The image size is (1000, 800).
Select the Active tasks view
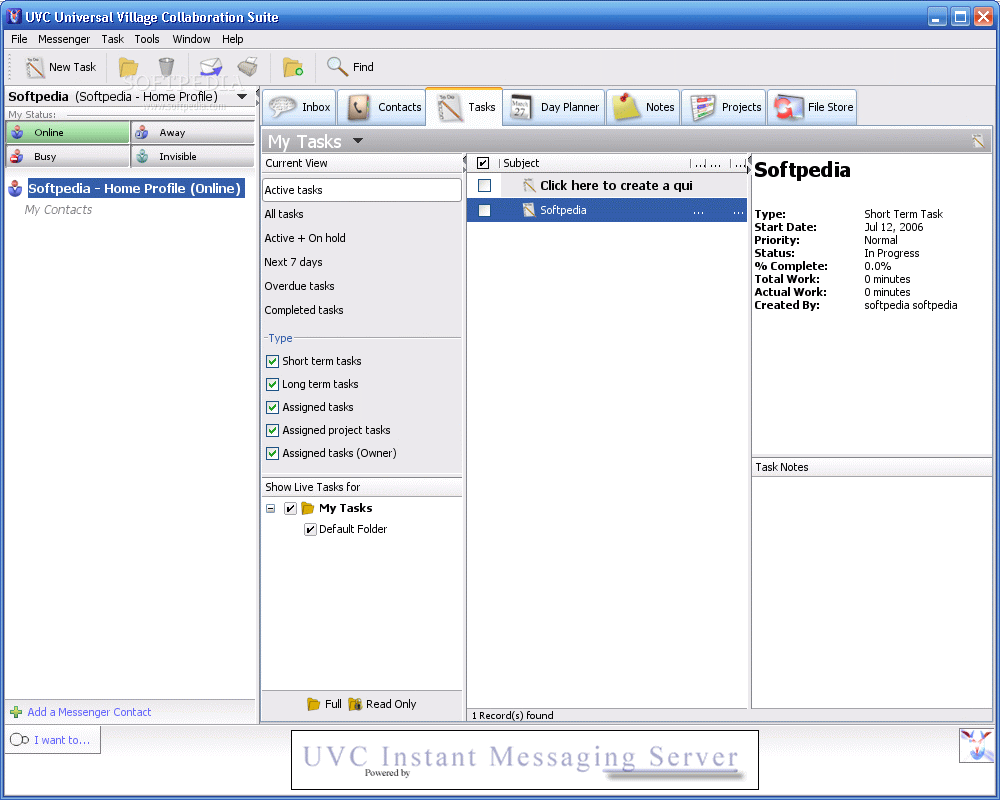coord(362,190)
